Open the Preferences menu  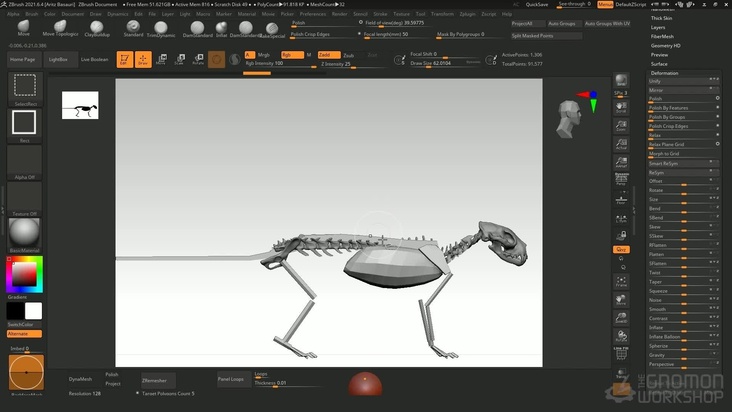pos(312,14)
